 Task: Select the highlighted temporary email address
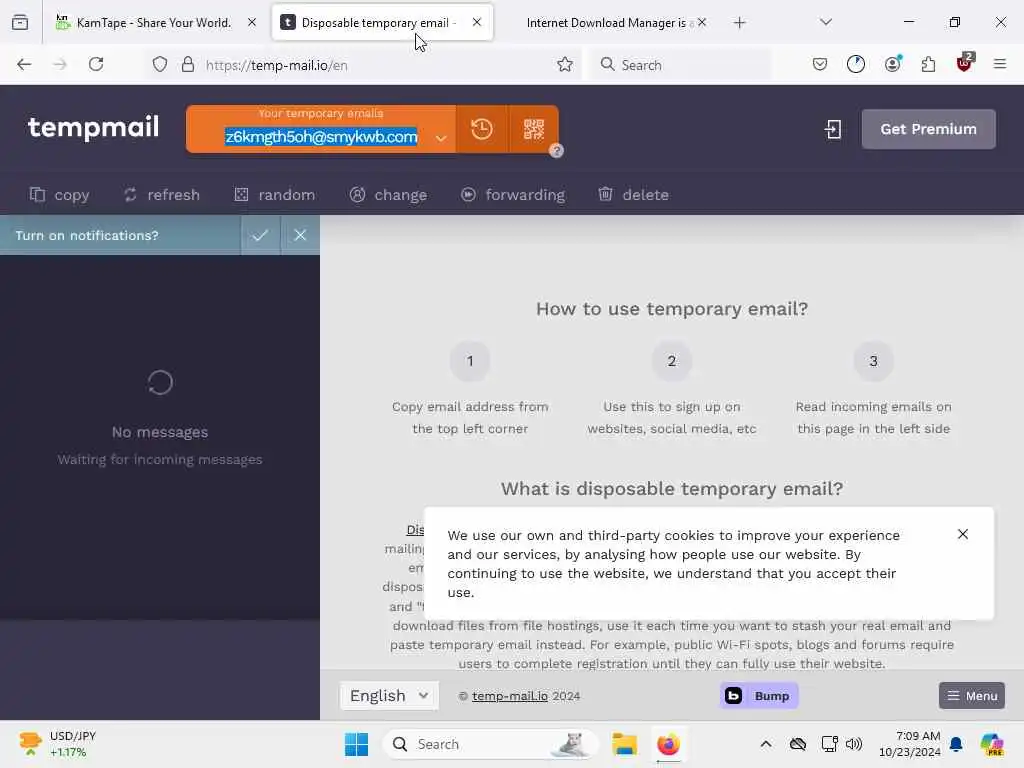[x=321, y=136]
